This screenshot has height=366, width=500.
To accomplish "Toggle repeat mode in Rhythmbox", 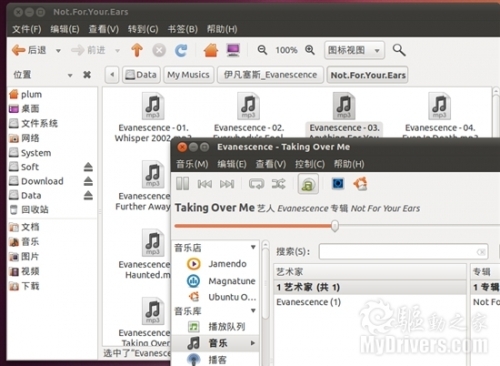I will 256,184.
